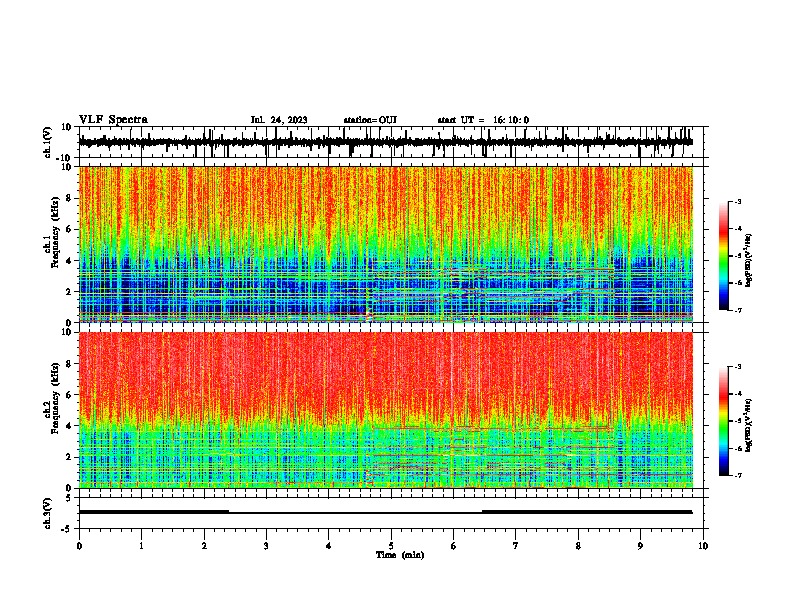Click the "VLF Spectra" title text

click(x=113, y=120)
